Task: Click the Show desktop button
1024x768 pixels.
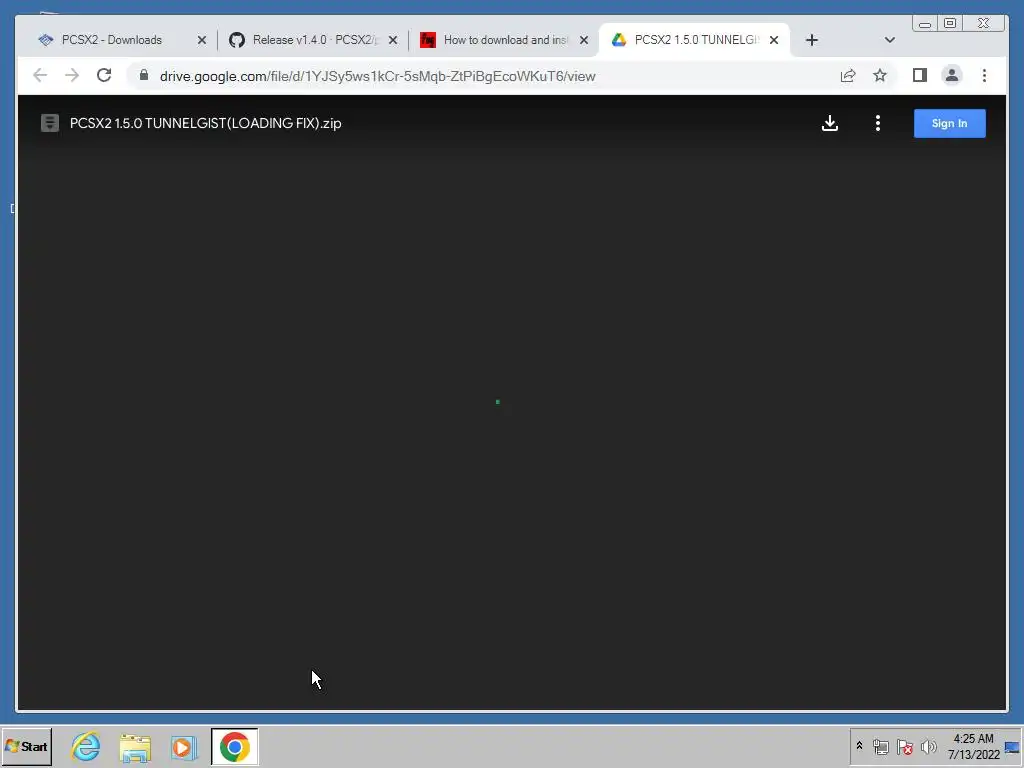Action: coord(1013,747)
